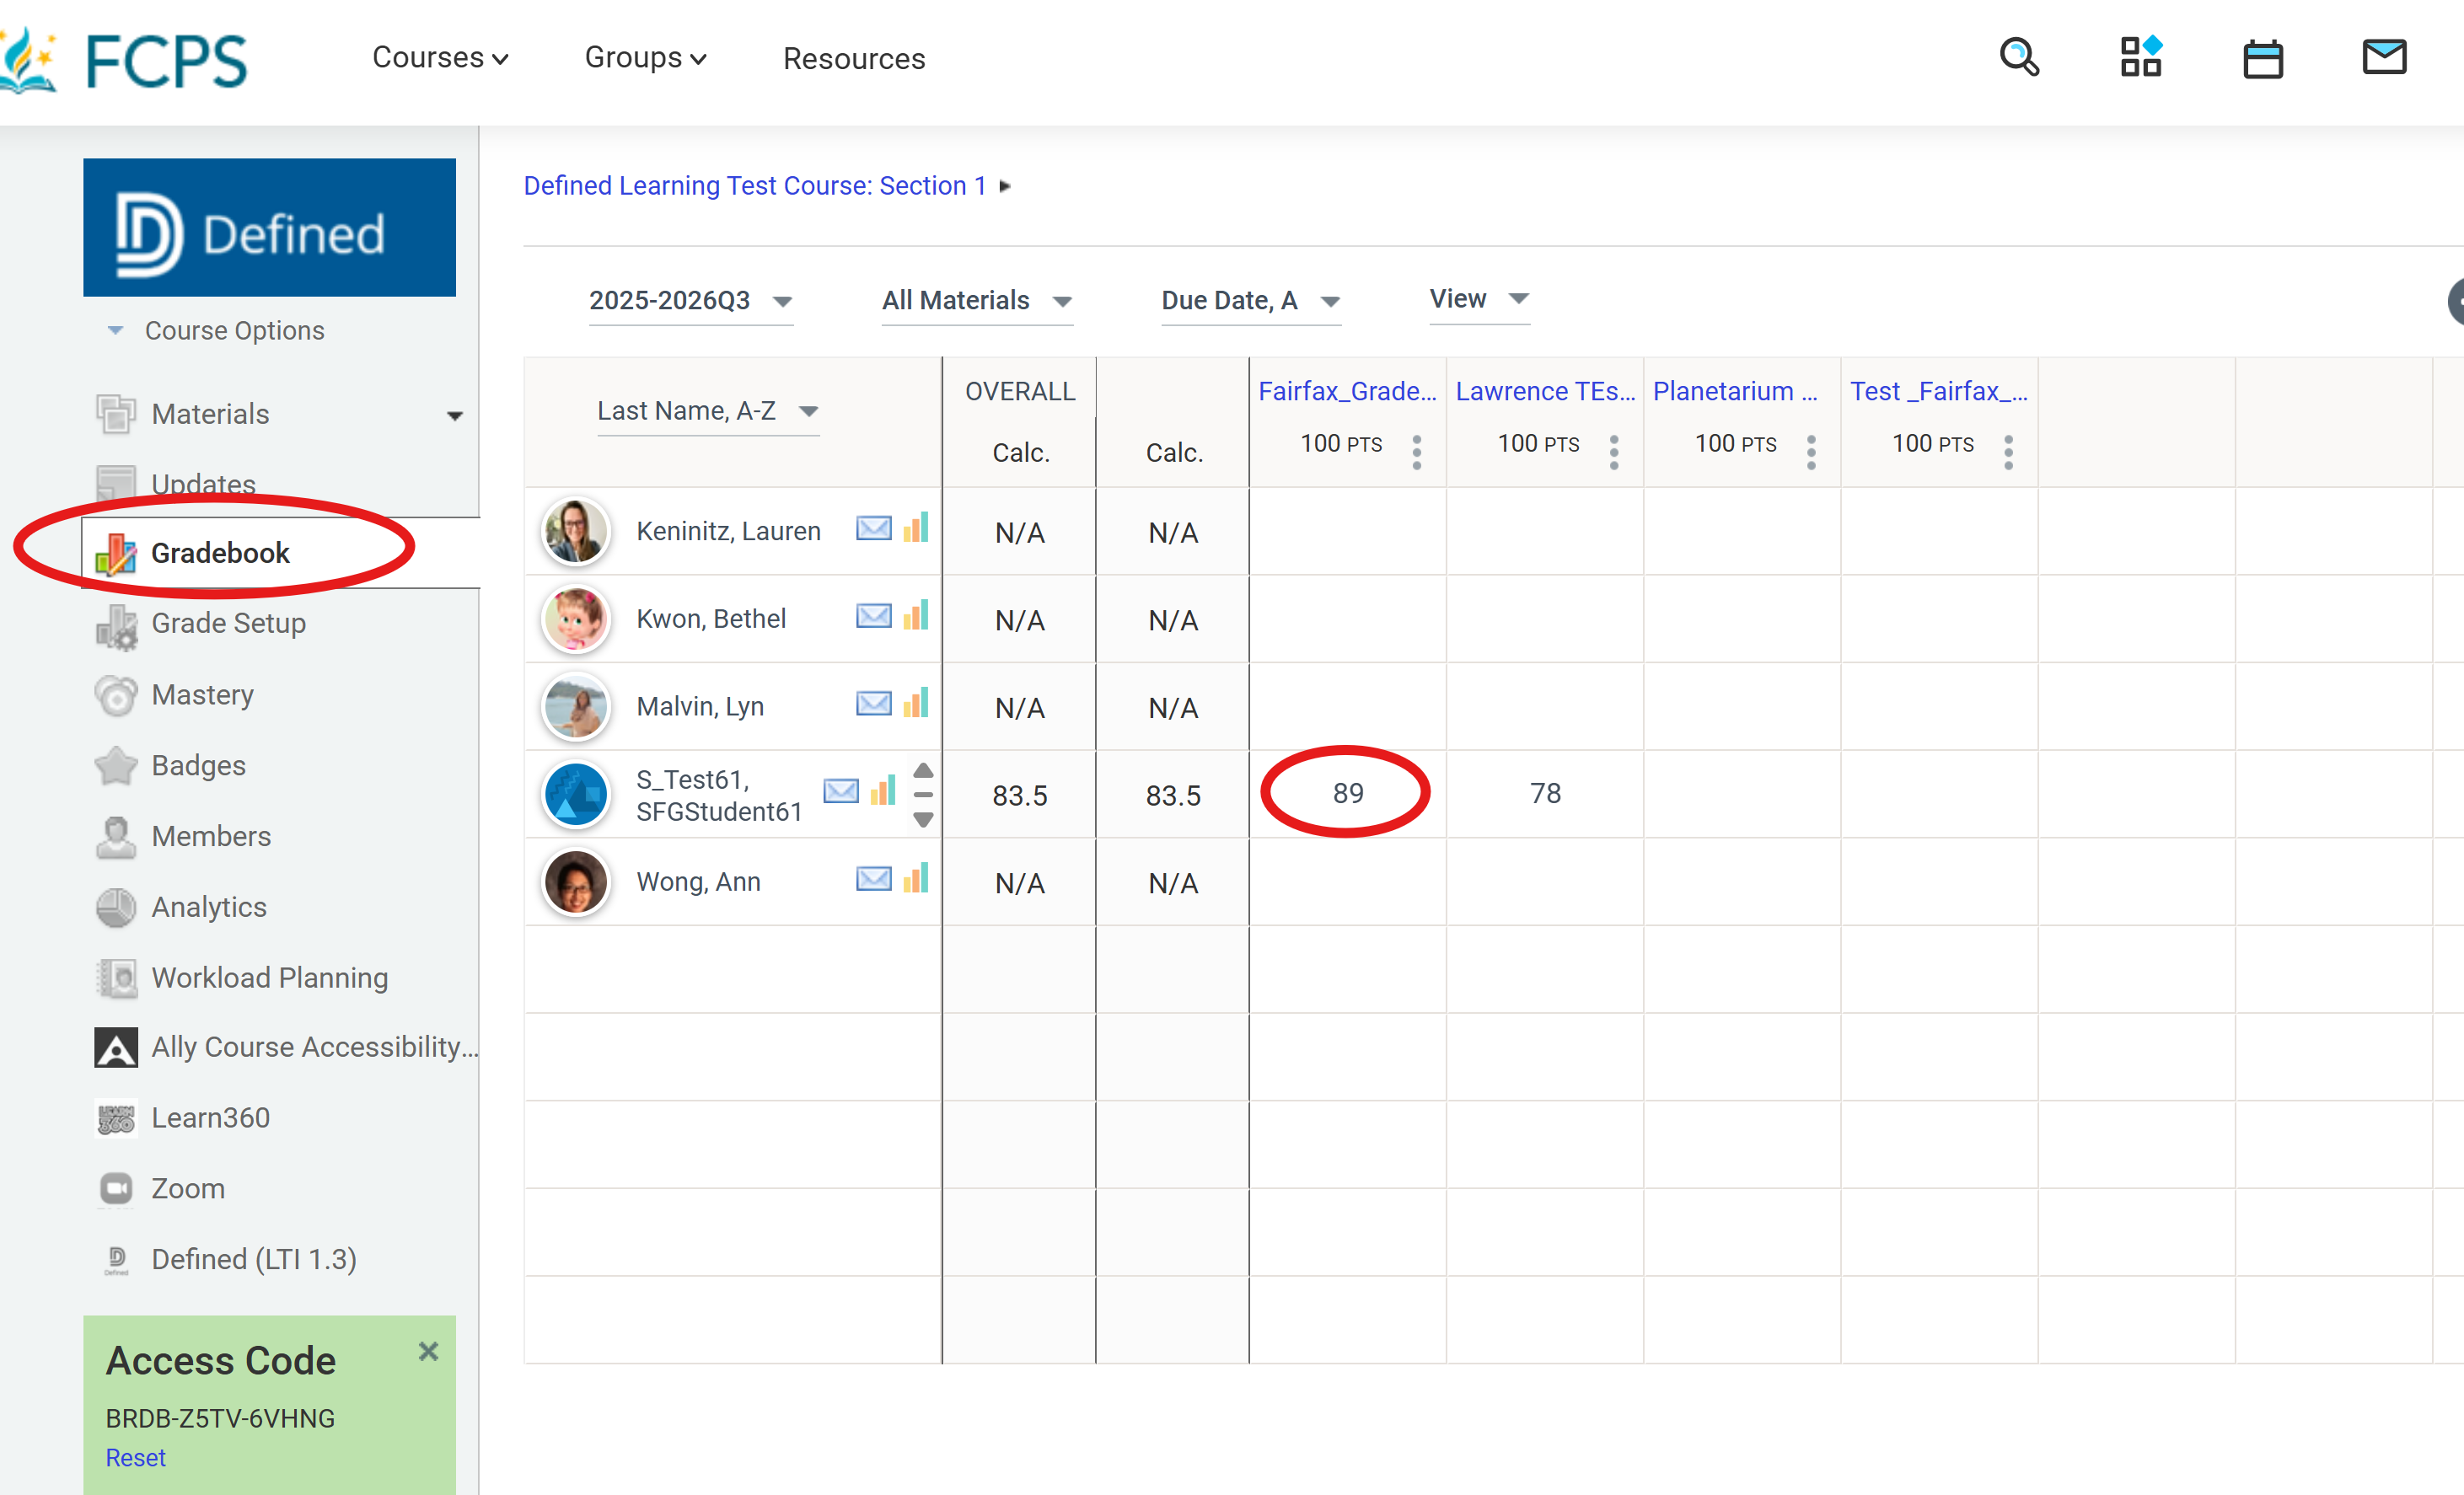Viewport: 2464px width, 1495px height.
Task: View Kwon, Bethel's chart icon
Action: (x=916, y=614)
